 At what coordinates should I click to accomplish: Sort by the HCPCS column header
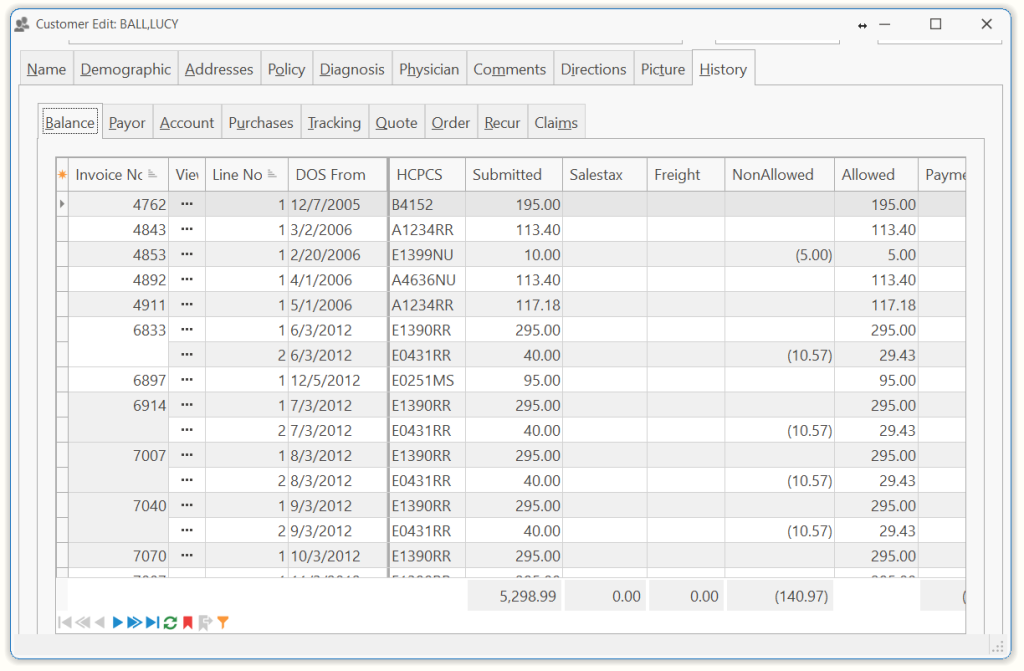coord(427,174)
